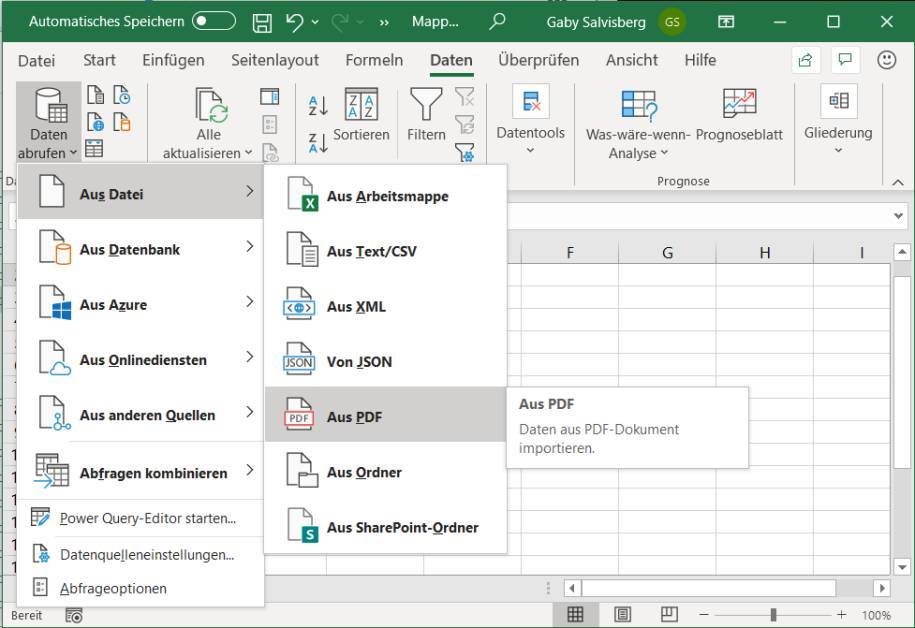Click Power Query-Editor starten
The width and height of the screenshot is (915, 628).
(x=147, y=518)
